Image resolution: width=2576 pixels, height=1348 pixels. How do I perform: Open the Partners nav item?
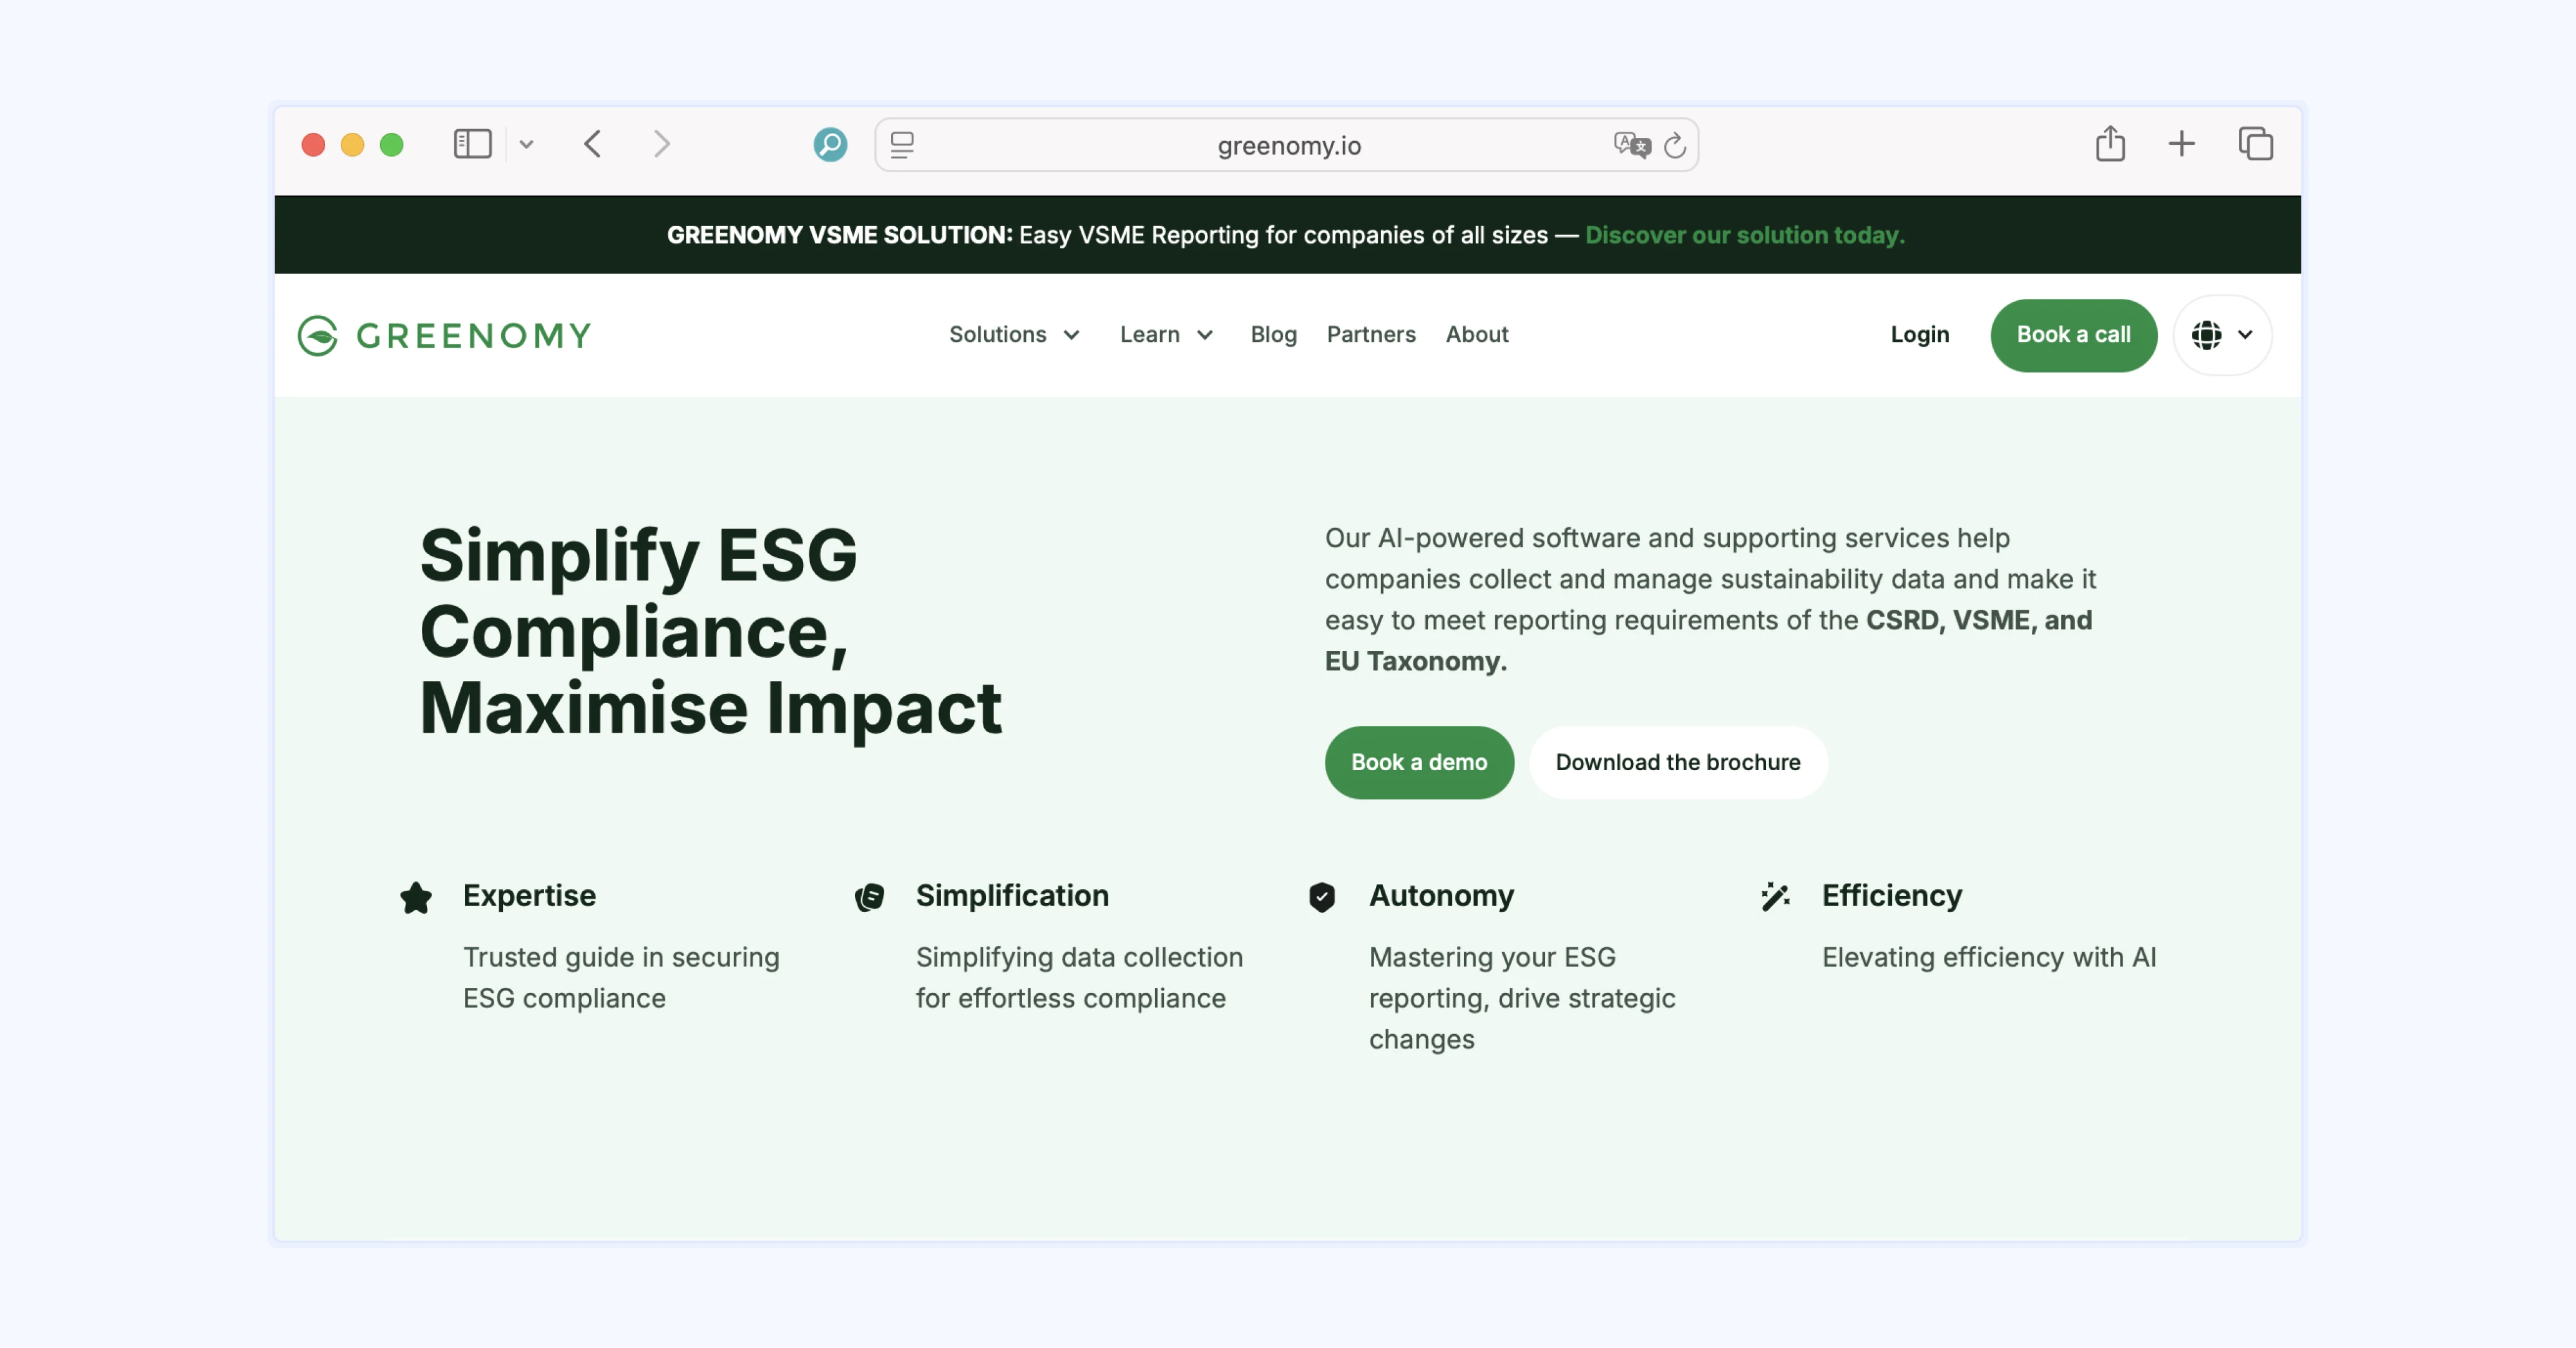click(x=1370, y=334)
